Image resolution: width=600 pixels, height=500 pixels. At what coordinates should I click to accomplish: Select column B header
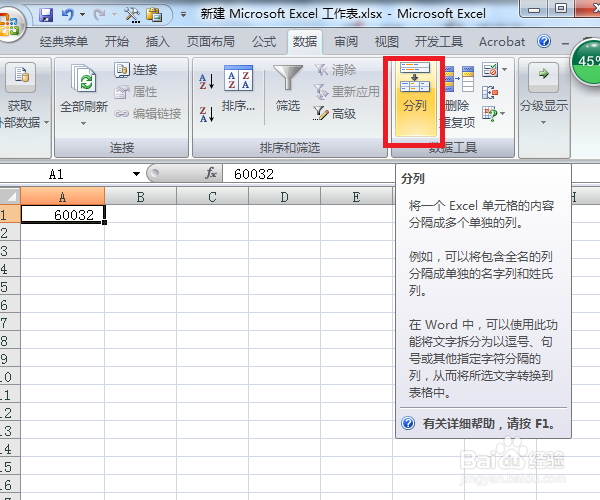[x=140, y=197]
